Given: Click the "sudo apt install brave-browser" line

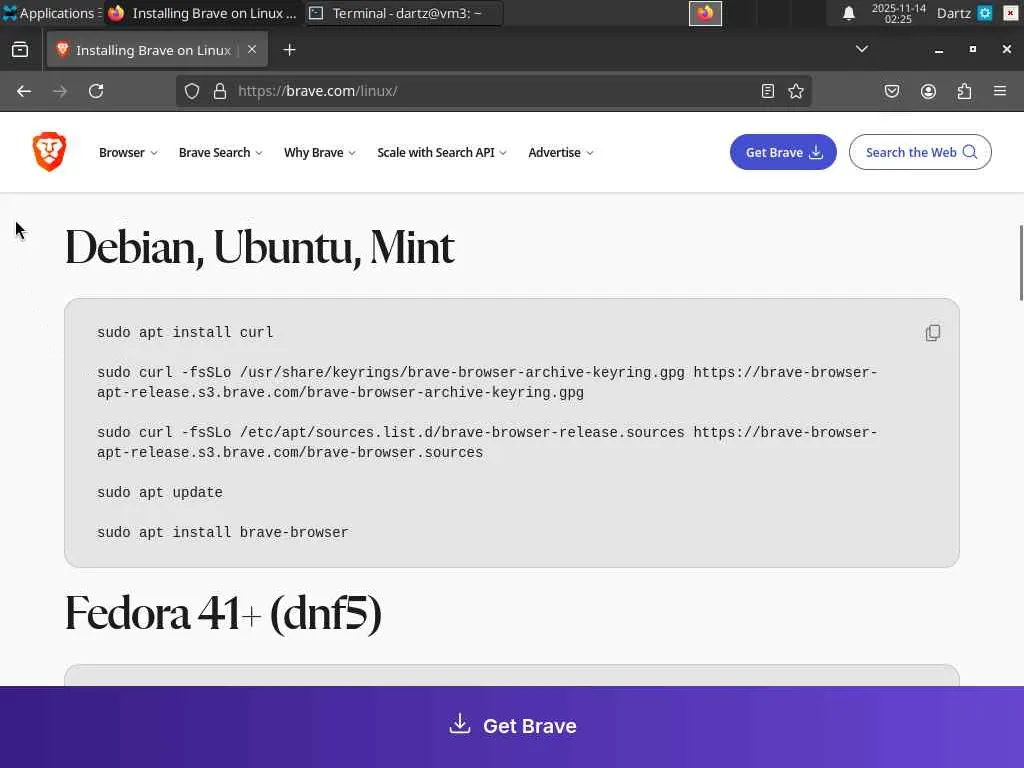Looking at the screenshot, I should [223, 532].
